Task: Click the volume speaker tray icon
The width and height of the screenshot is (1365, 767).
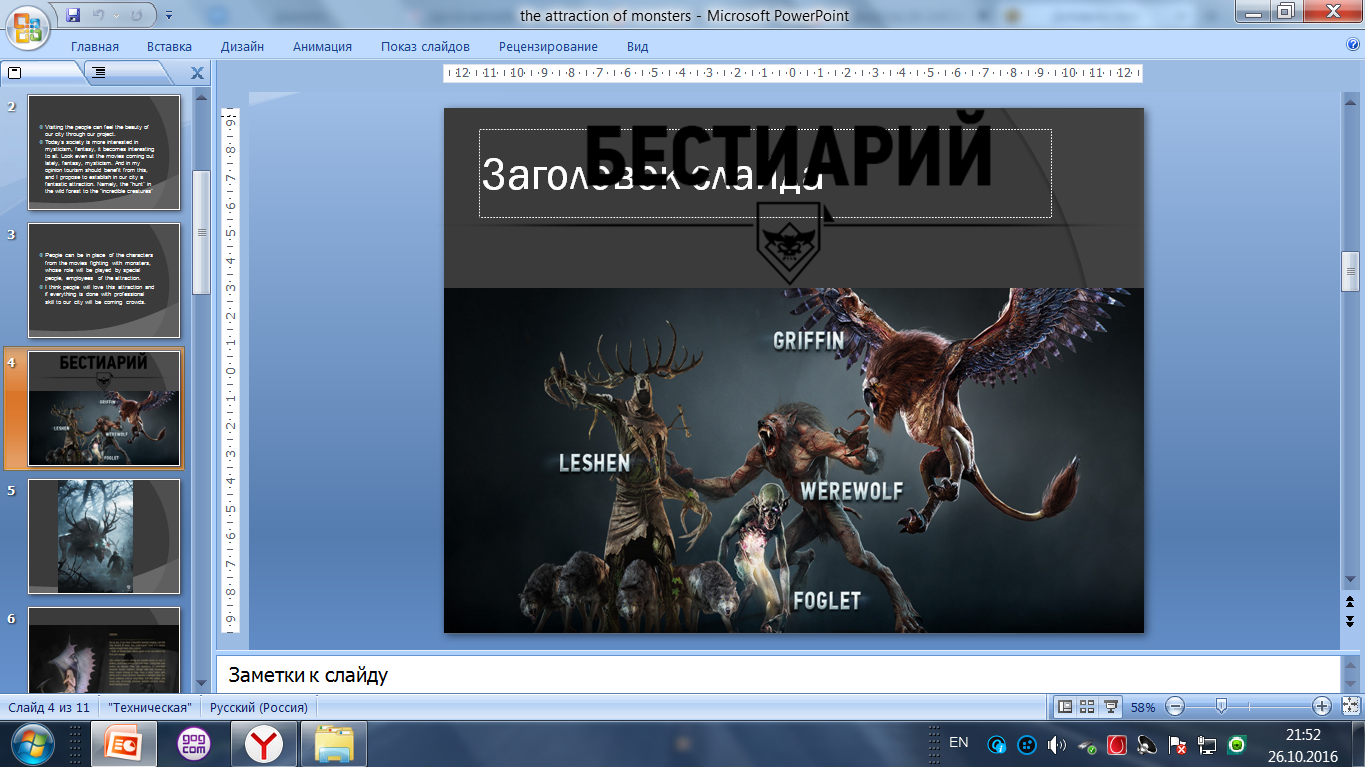Action: coord(1057,745)
